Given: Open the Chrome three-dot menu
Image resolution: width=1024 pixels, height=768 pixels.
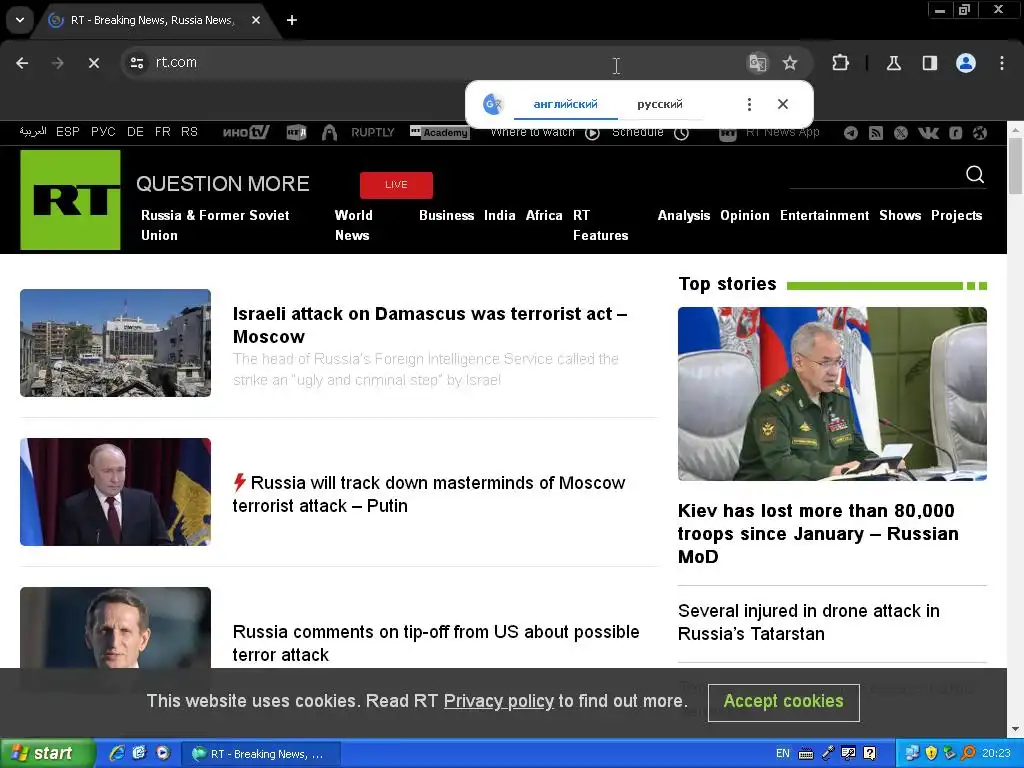Looking at the screenshot, I should pyautogui.click(x=1002, y=63).
